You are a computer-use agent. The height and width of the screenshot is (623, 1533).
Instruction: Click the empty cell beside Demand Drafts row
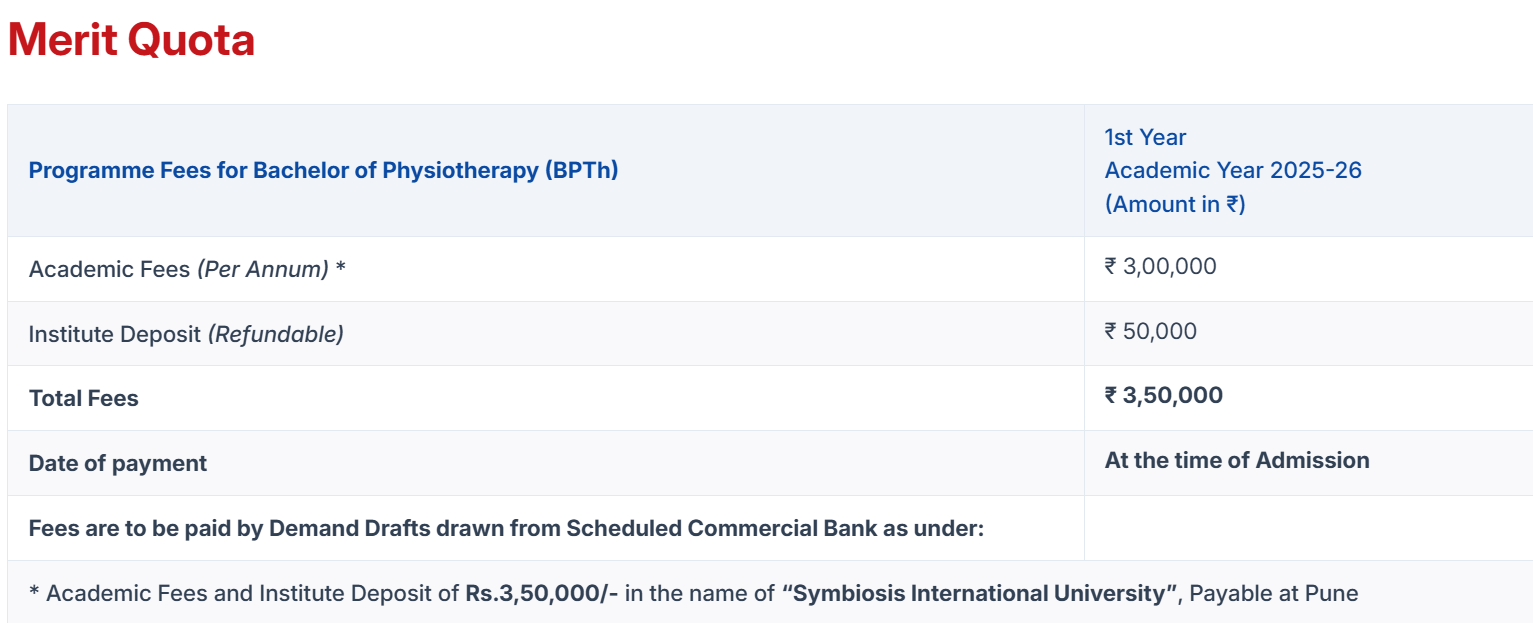tap(1306, 528)
